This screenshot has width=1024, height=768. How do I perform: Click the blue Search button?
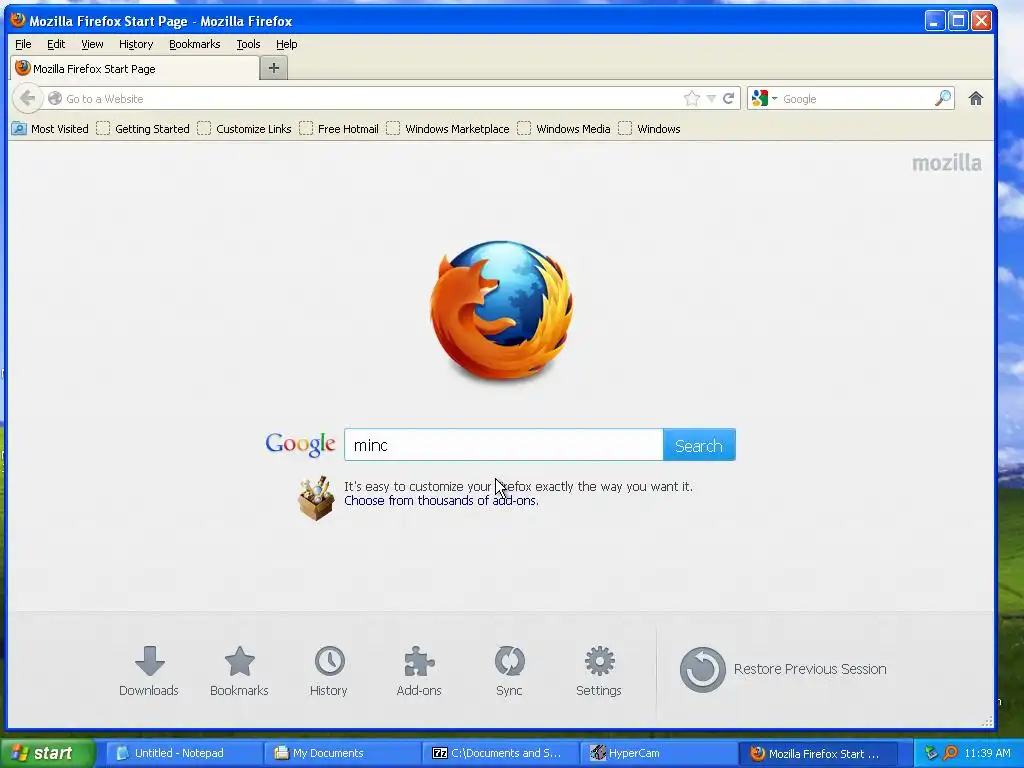click(x=699, y=445)
